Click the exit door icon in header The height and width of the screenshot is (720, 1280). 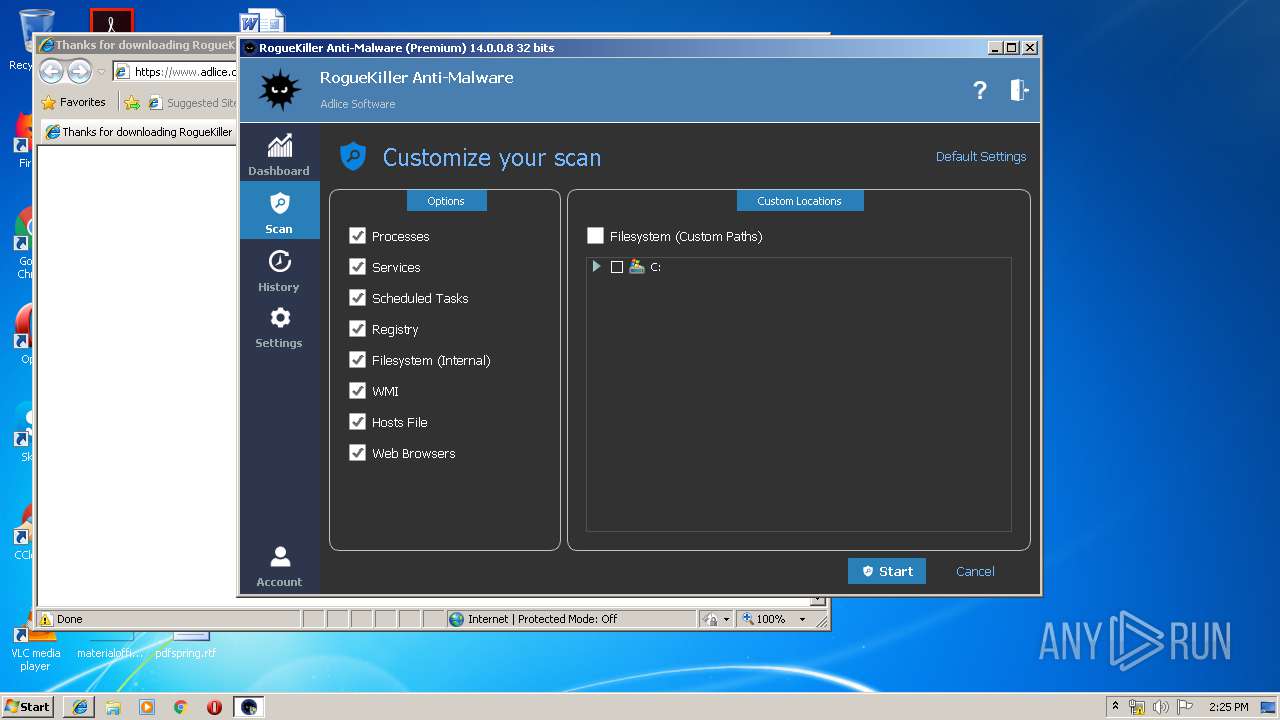[x=1019, y=90]
